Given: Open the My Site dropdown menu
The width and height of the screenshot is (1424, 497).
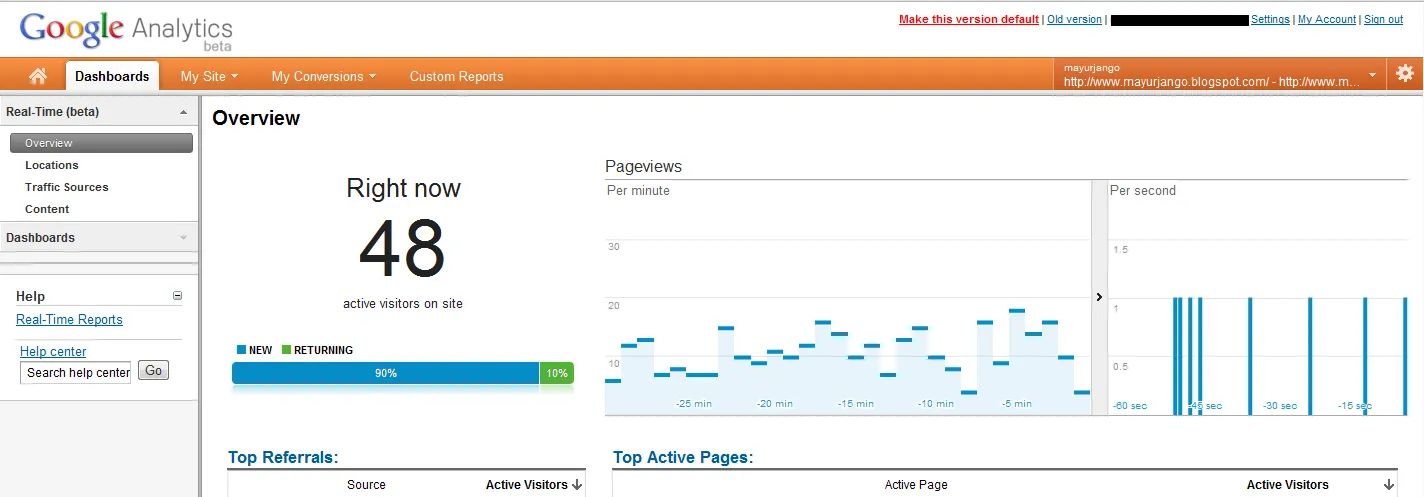Looking at the screenshot, I should (x=209, y=76).
